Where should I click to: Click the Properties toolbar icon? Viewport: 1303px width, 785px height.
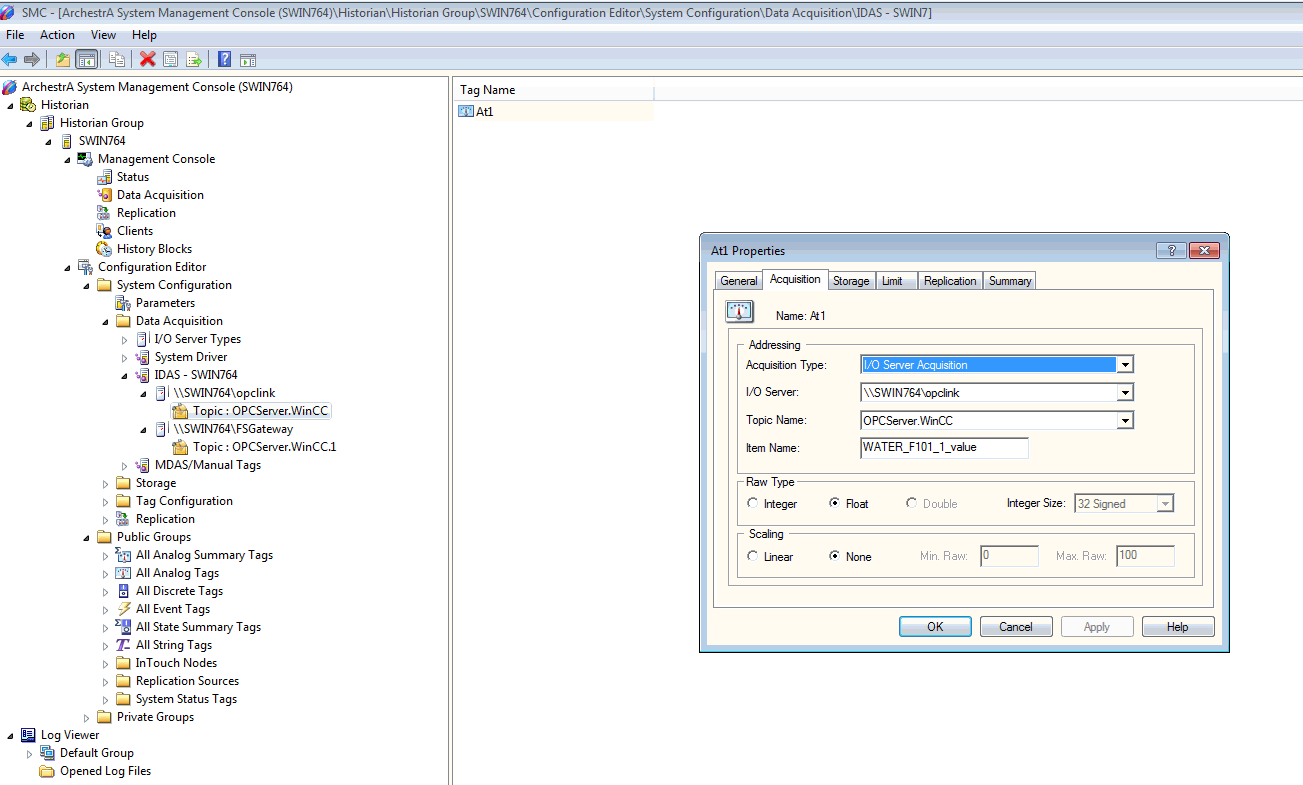(170, 59)
